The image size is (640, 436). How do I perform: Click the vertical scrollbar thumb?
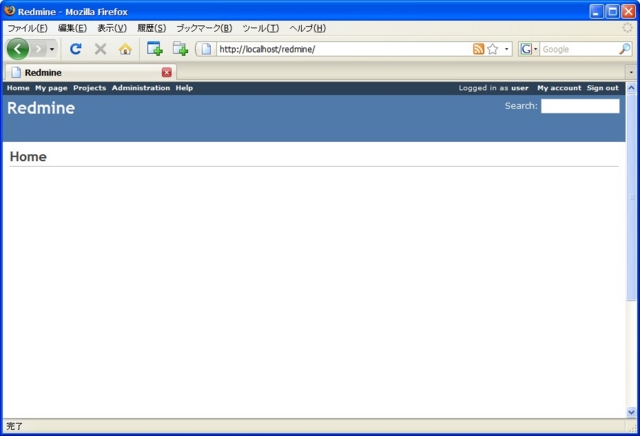631,197
